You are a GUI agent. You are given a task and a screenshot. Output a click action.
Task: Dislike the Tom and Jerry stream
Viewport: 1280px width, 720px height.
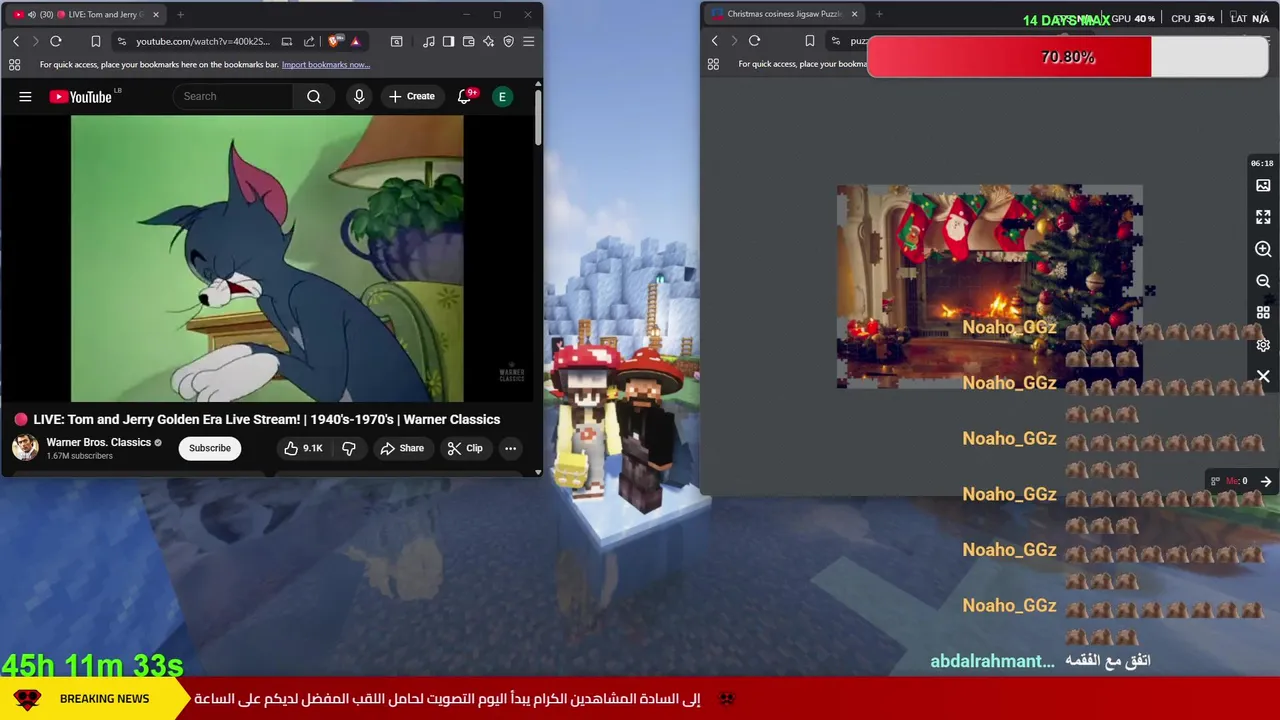[349, 448]
